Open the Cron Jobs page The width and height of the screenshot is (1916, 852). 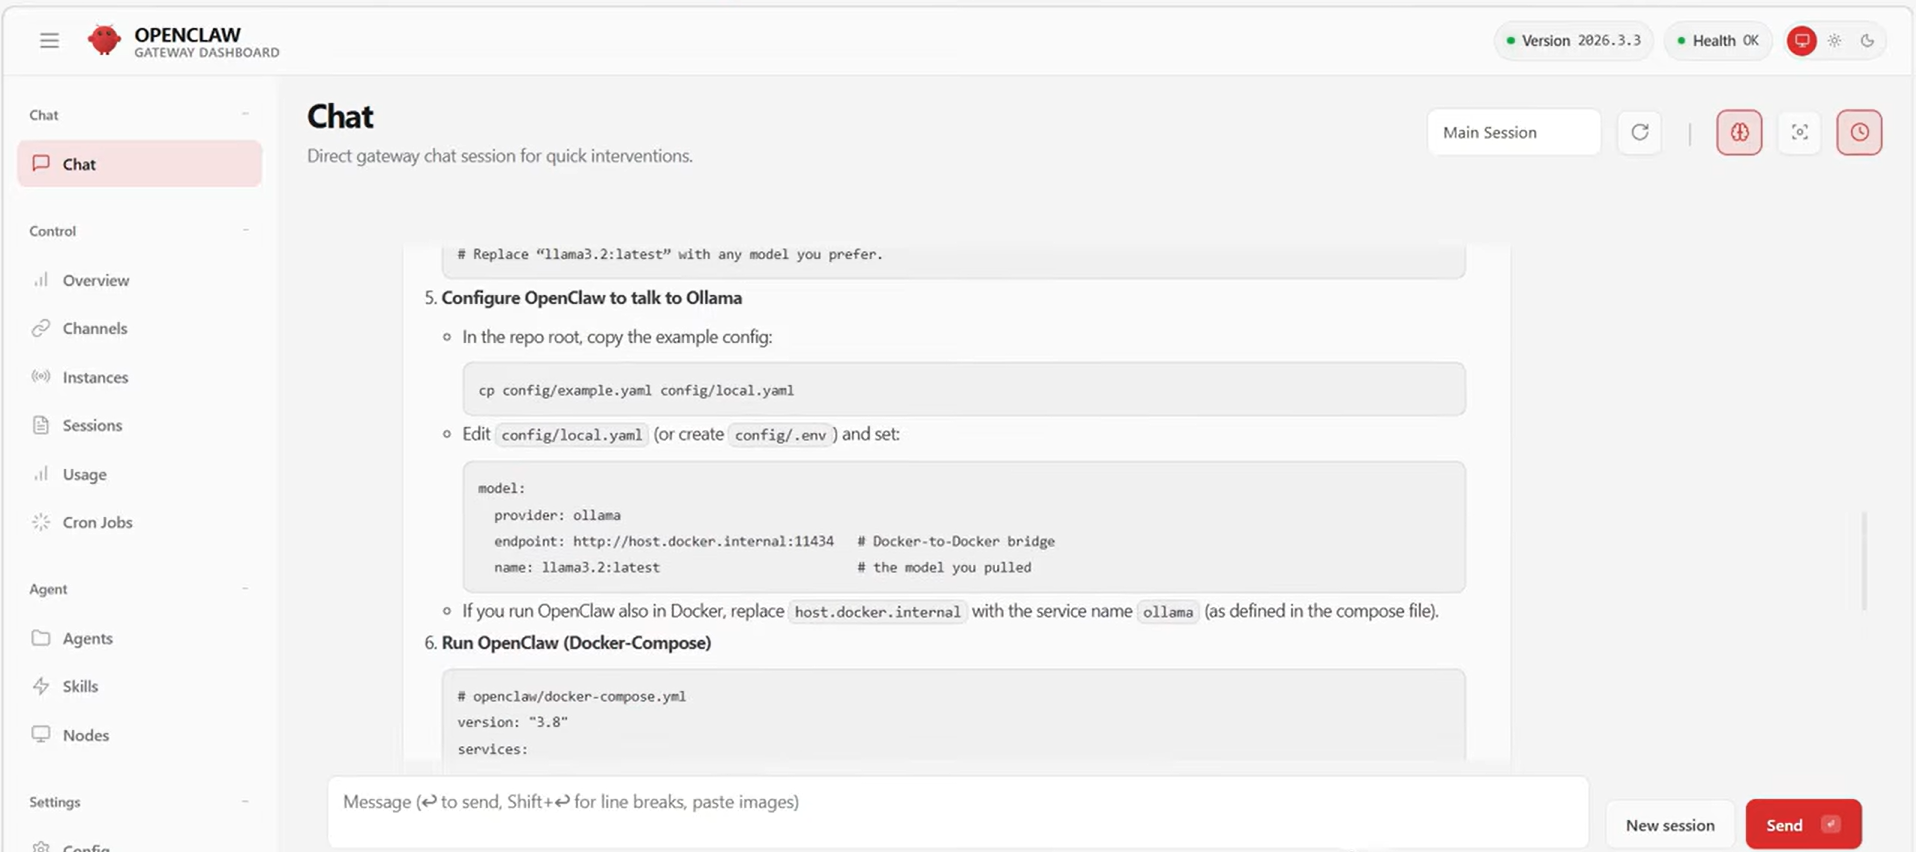tap(140, 522)
